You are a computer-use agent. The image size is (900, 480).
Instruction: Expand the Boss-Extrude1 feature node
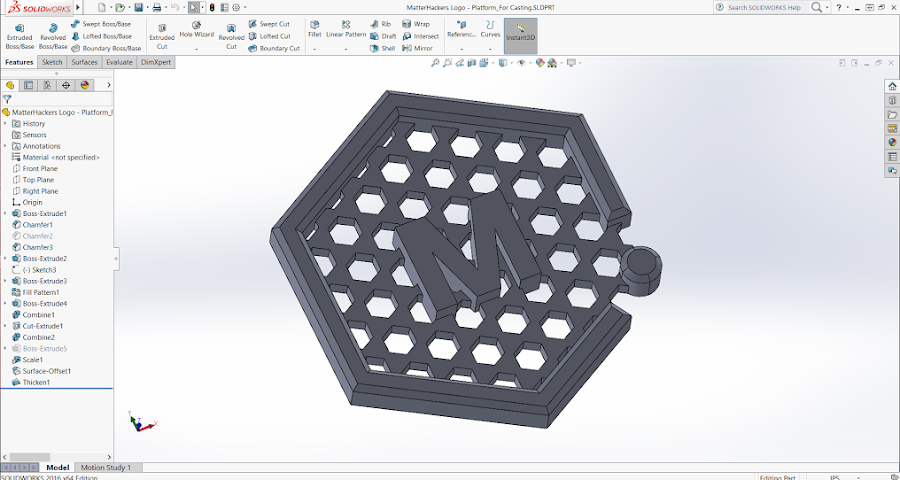tap(5, 213)
